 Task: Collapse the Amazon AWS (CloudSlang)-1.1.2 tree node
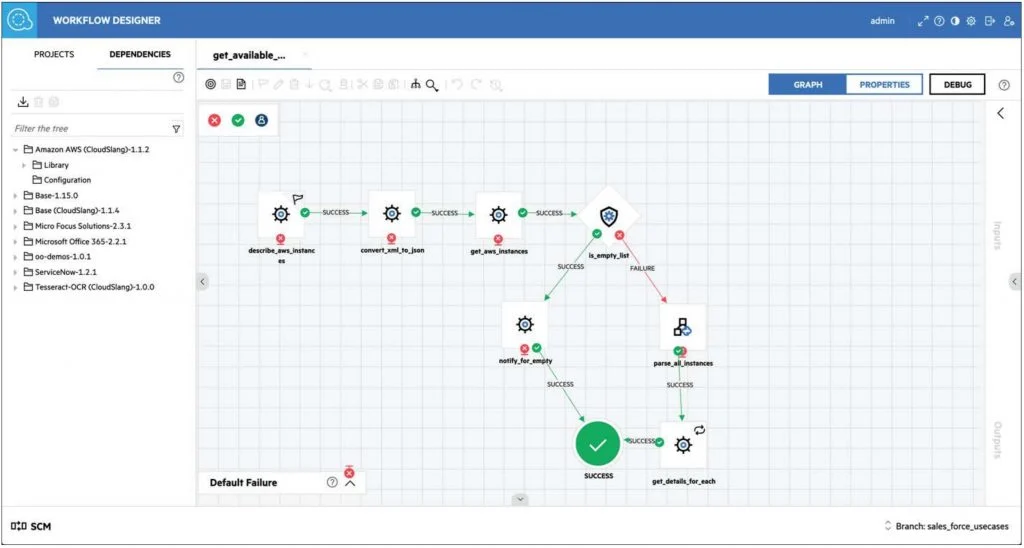click(16, 150)
